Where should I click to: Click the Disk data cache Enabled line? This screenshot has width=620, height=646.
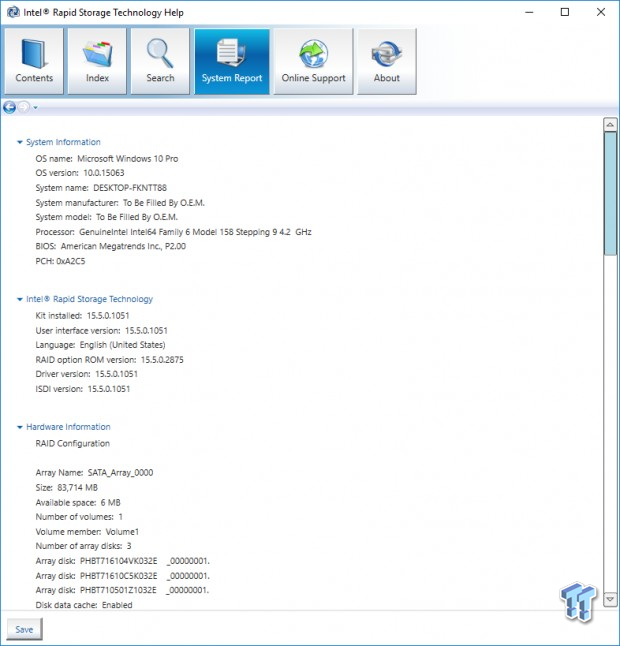click(x=84, y=605)
